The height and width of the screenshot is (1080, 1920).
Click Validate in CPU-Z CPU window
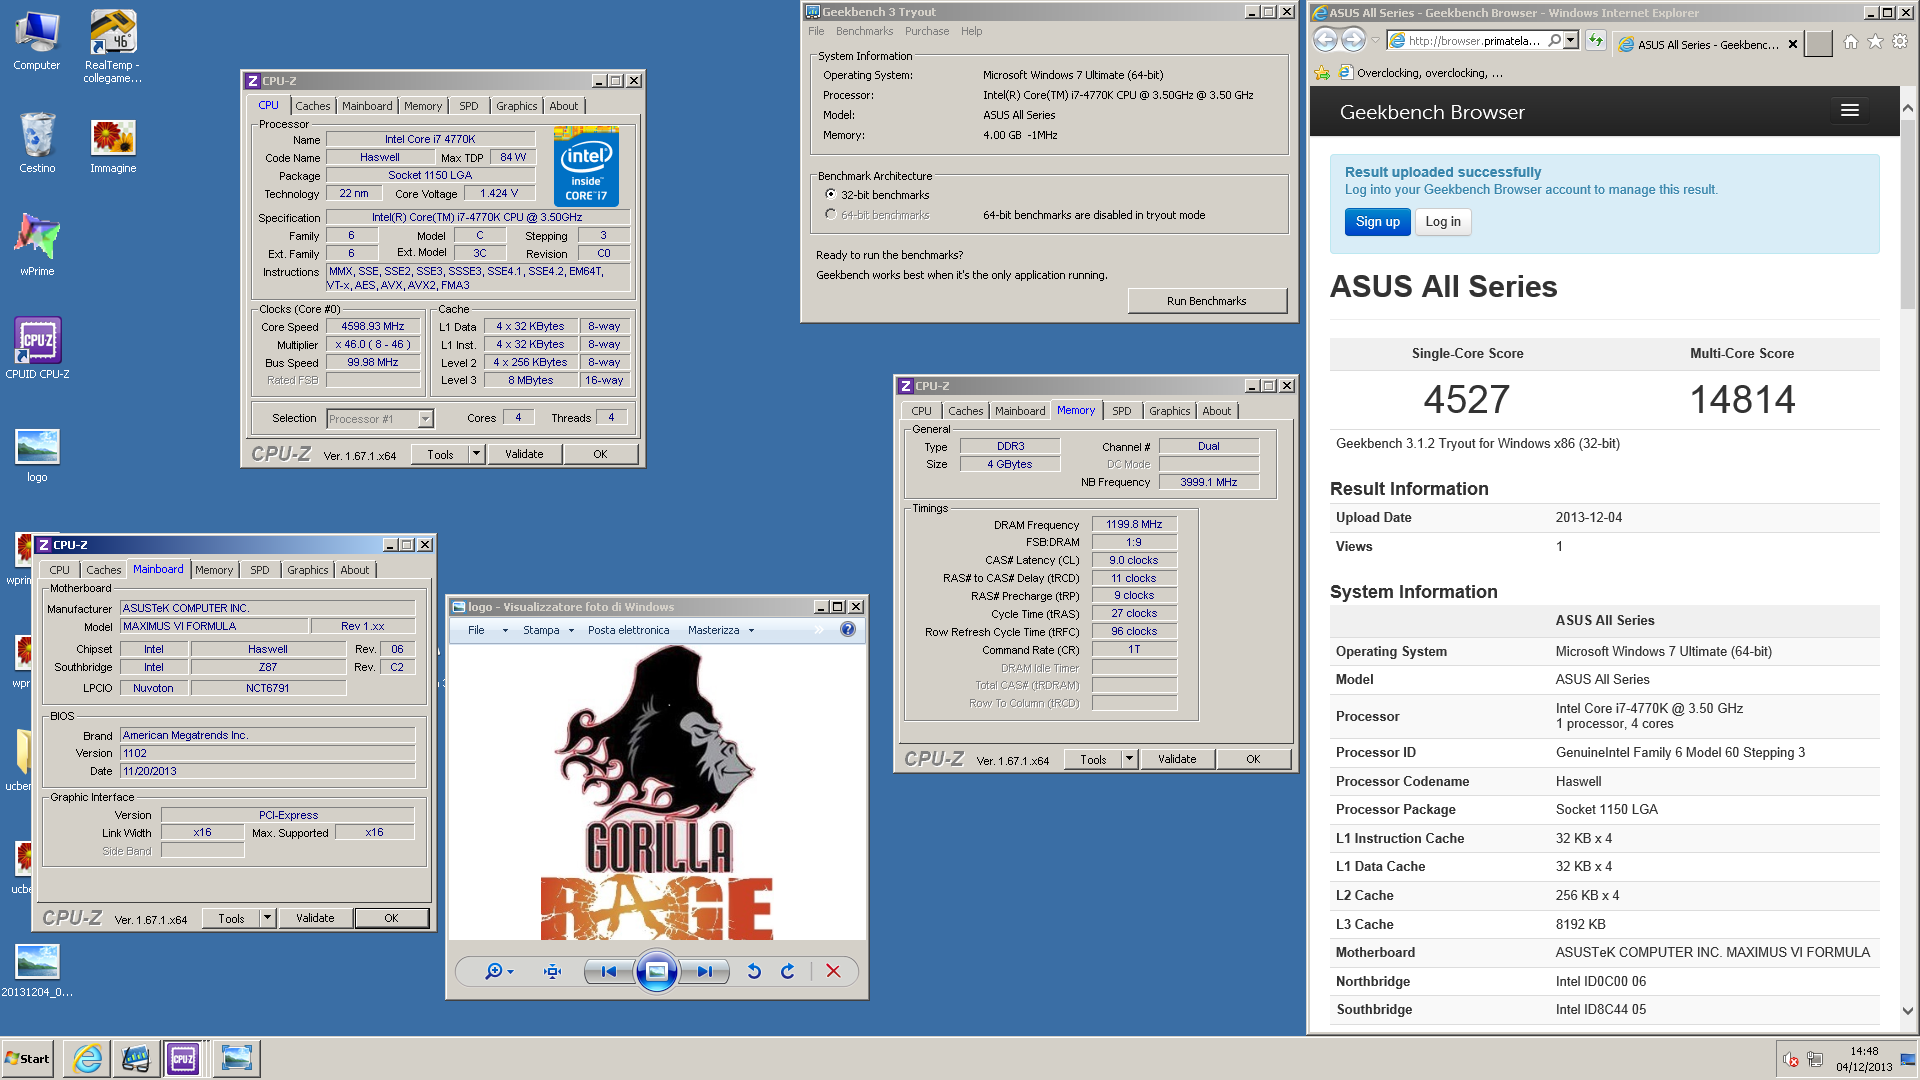524,454
